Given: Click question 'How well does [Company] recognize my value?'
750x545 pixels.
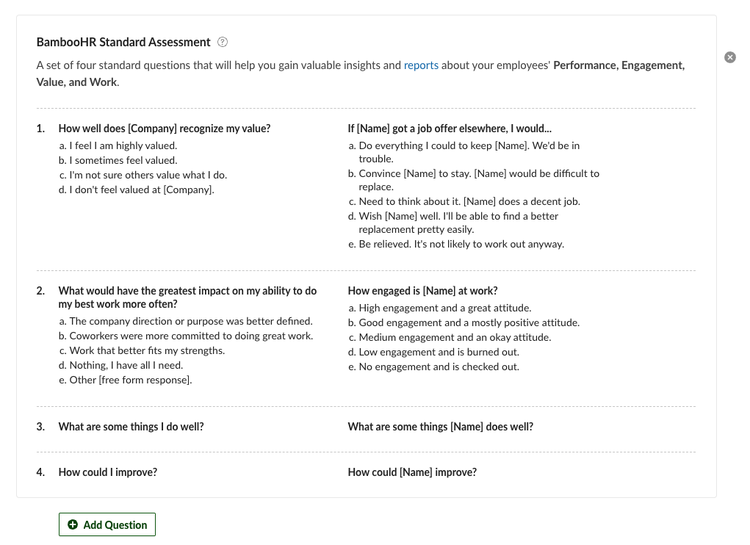Looking at the screenshot, I should pyautogui.click(x=165, y=128).
